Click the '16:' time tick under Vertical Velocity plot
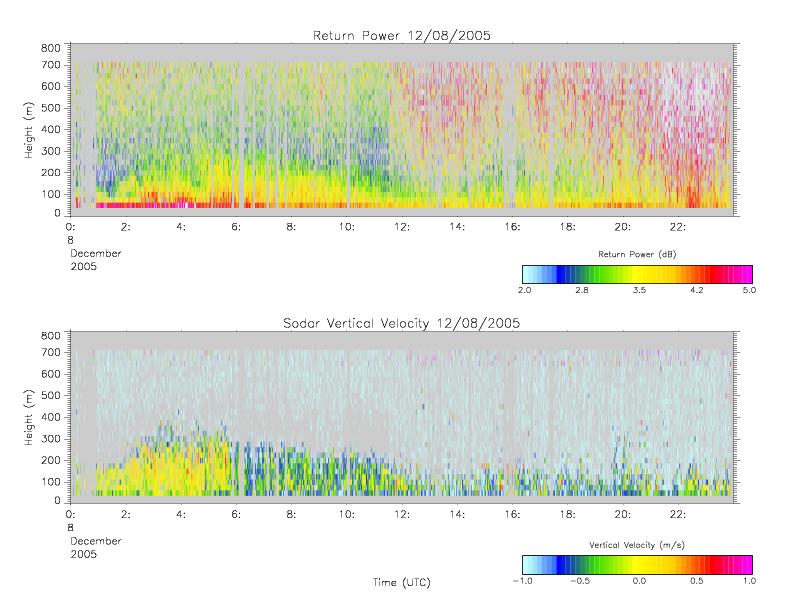The width and height of the screenshot is (791, 611). (513, 515)
